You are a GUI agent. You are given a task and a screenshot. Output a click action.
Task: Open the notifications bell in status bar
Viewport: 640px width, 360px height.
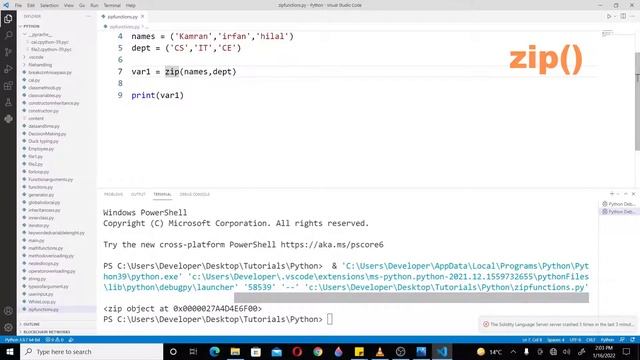633,340
